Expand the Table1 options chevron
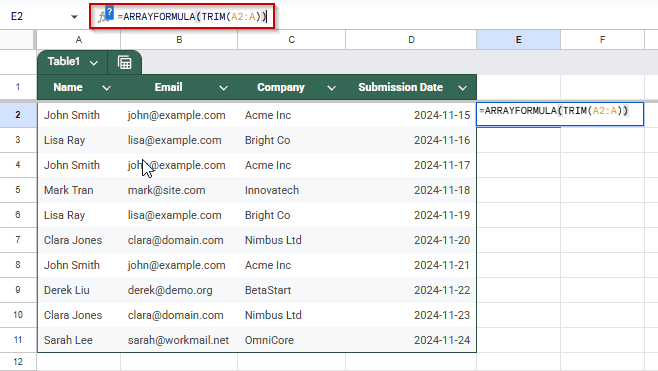The height and width of the screenshot is (371, 658). (x=94, y=63)
